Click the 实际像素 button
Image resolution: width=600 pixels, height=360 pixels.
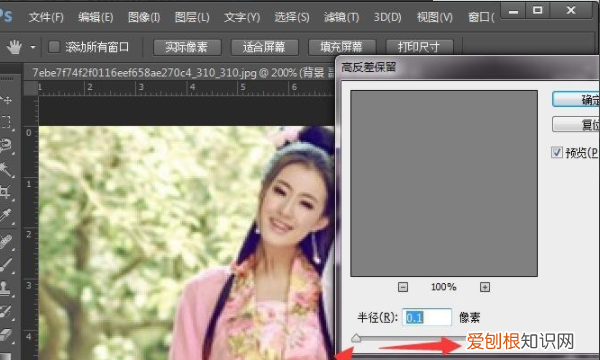coord(187,47)
